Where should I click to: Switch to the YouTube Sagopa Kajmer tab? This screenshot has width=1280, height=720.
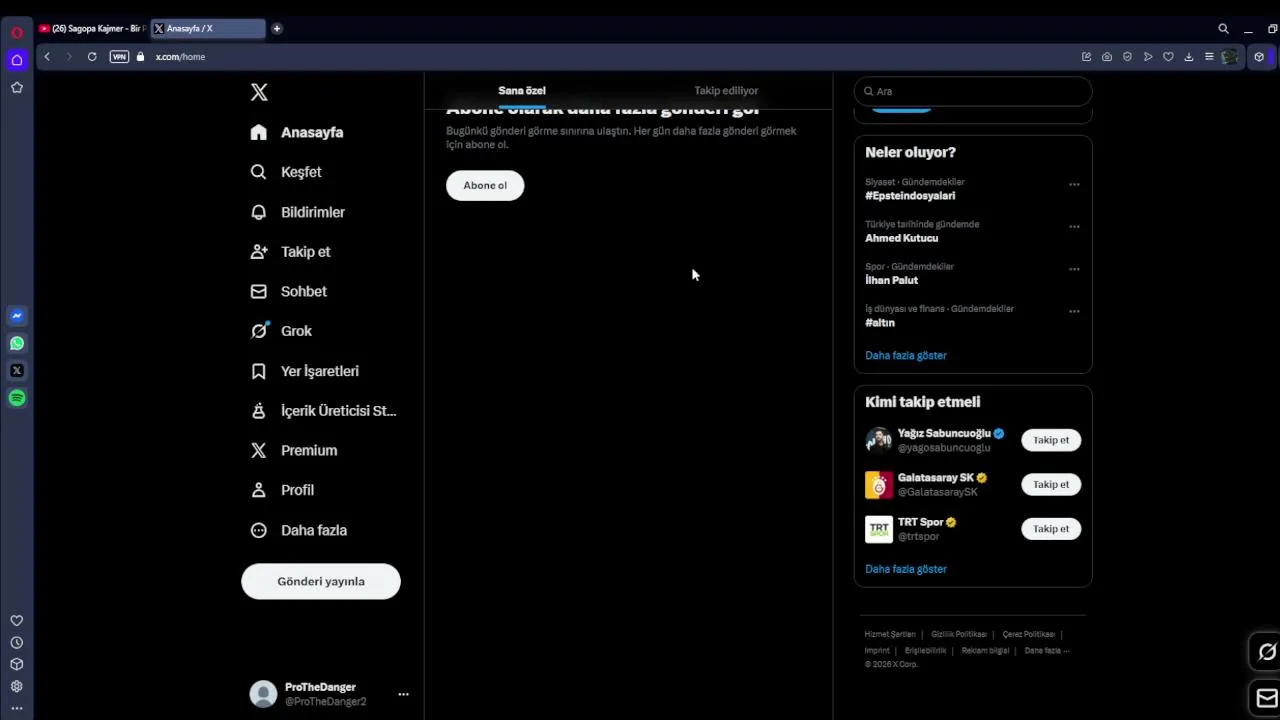(92, 29)
